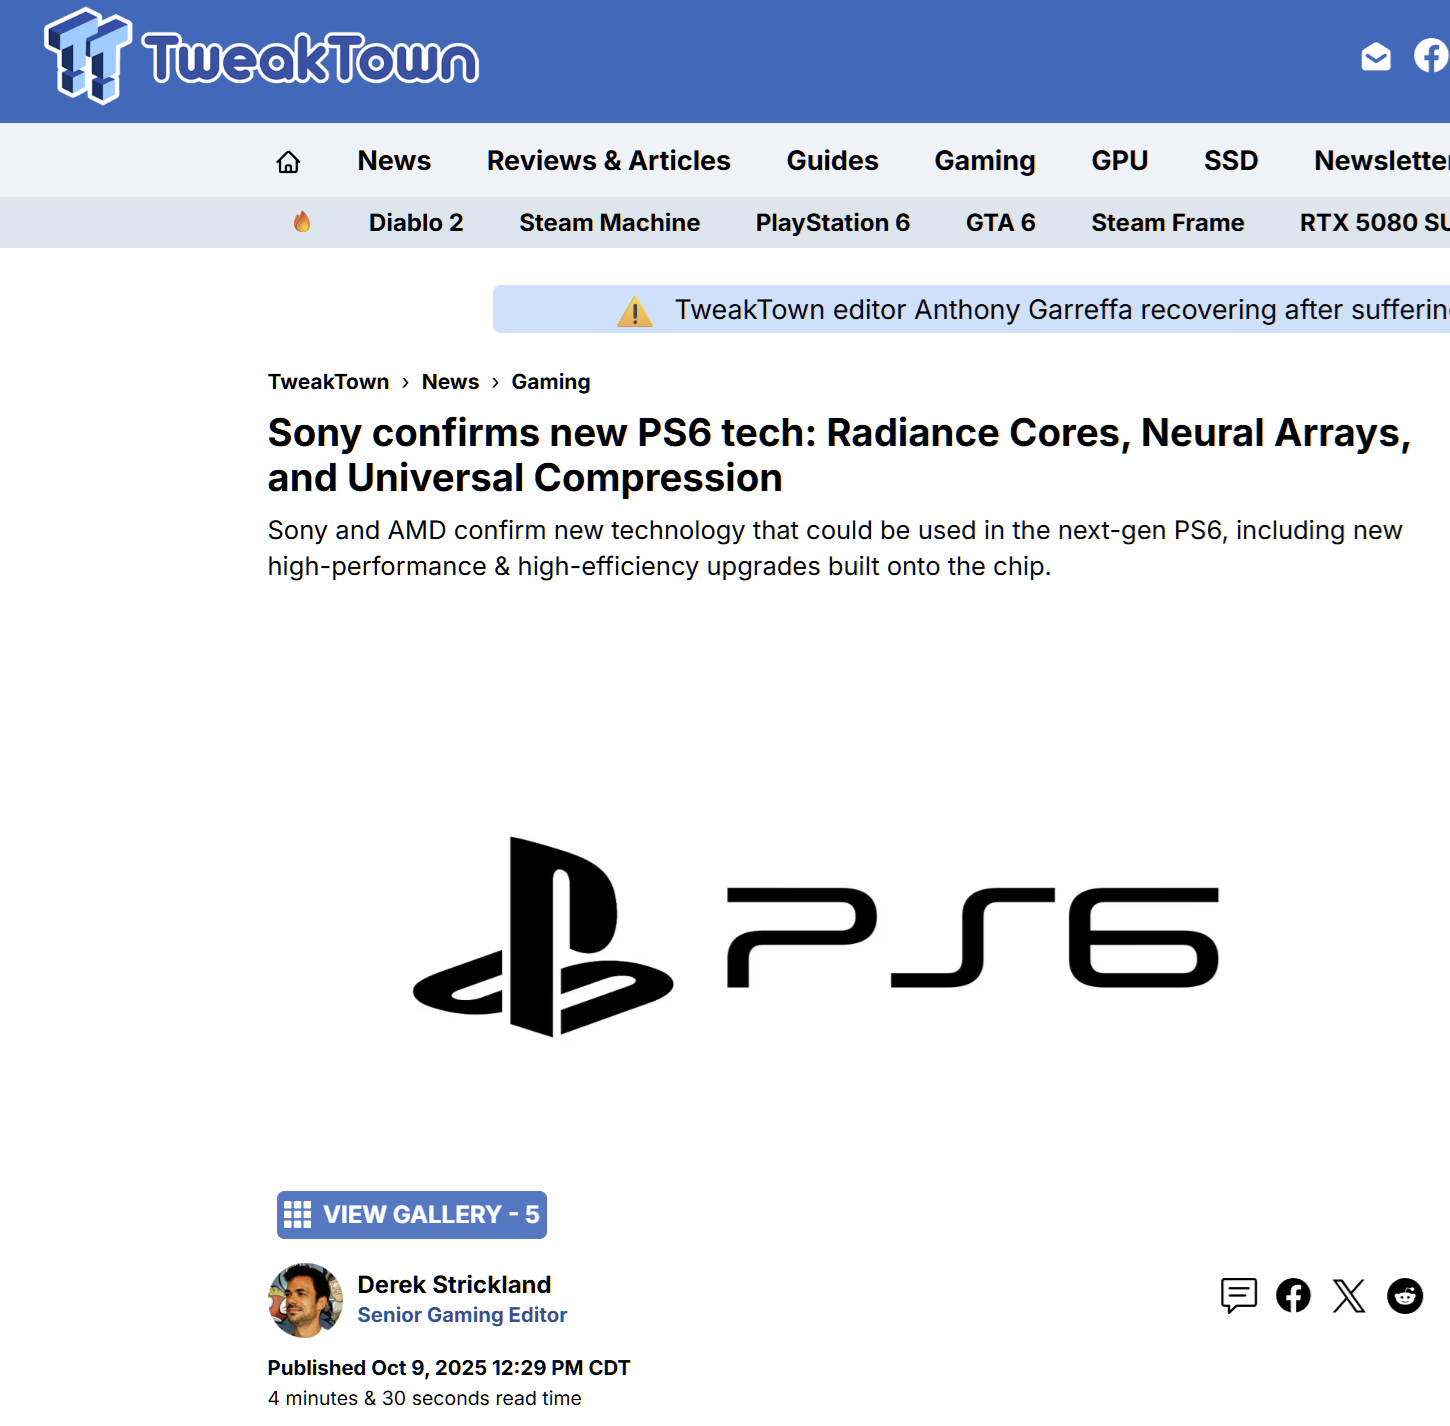Image resolution: width=1450 pixels, height=1426 pixels.
Task: Go to the home page icon
Action: click(x=288, y=161)
